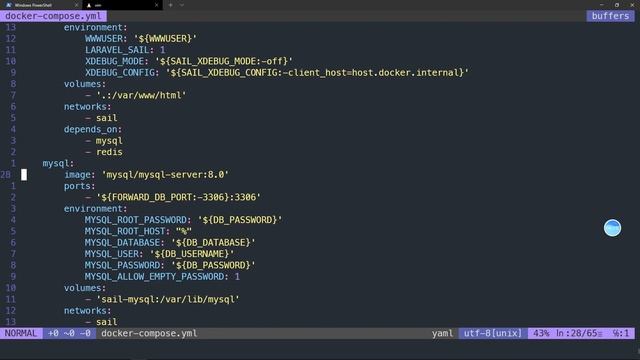
Task: Minimize the Windows Terminal window
Action: pos(602,5)
